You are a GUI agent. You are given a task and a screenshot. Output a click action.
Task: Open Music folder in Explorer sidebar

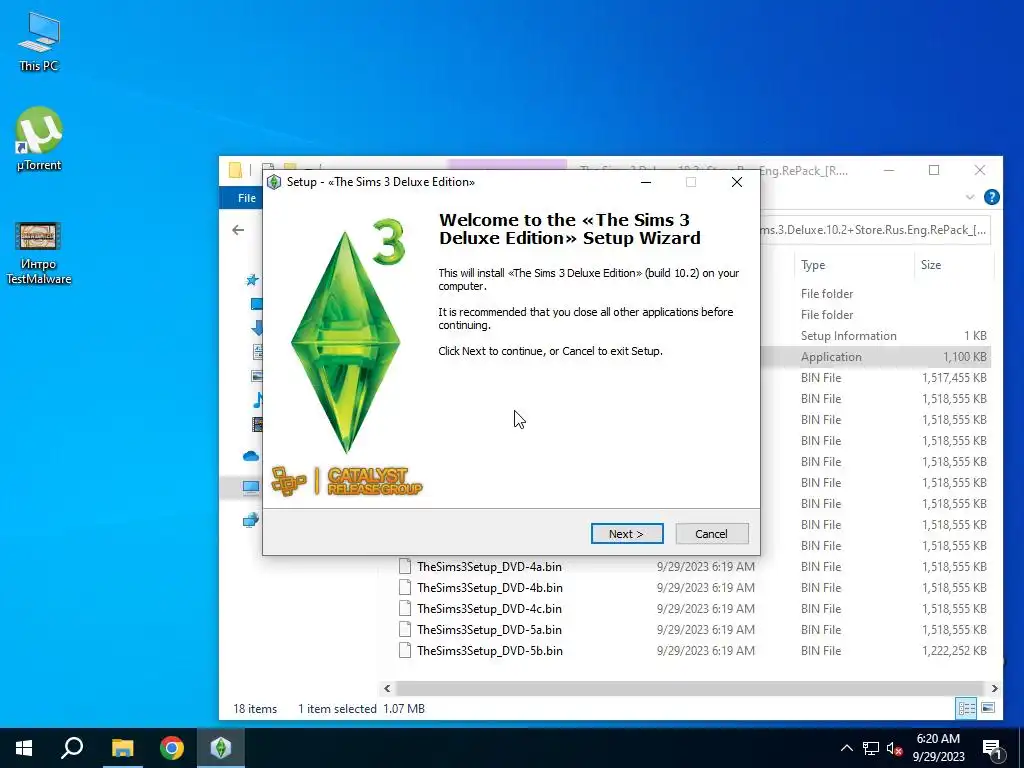(x=257, y=400)
